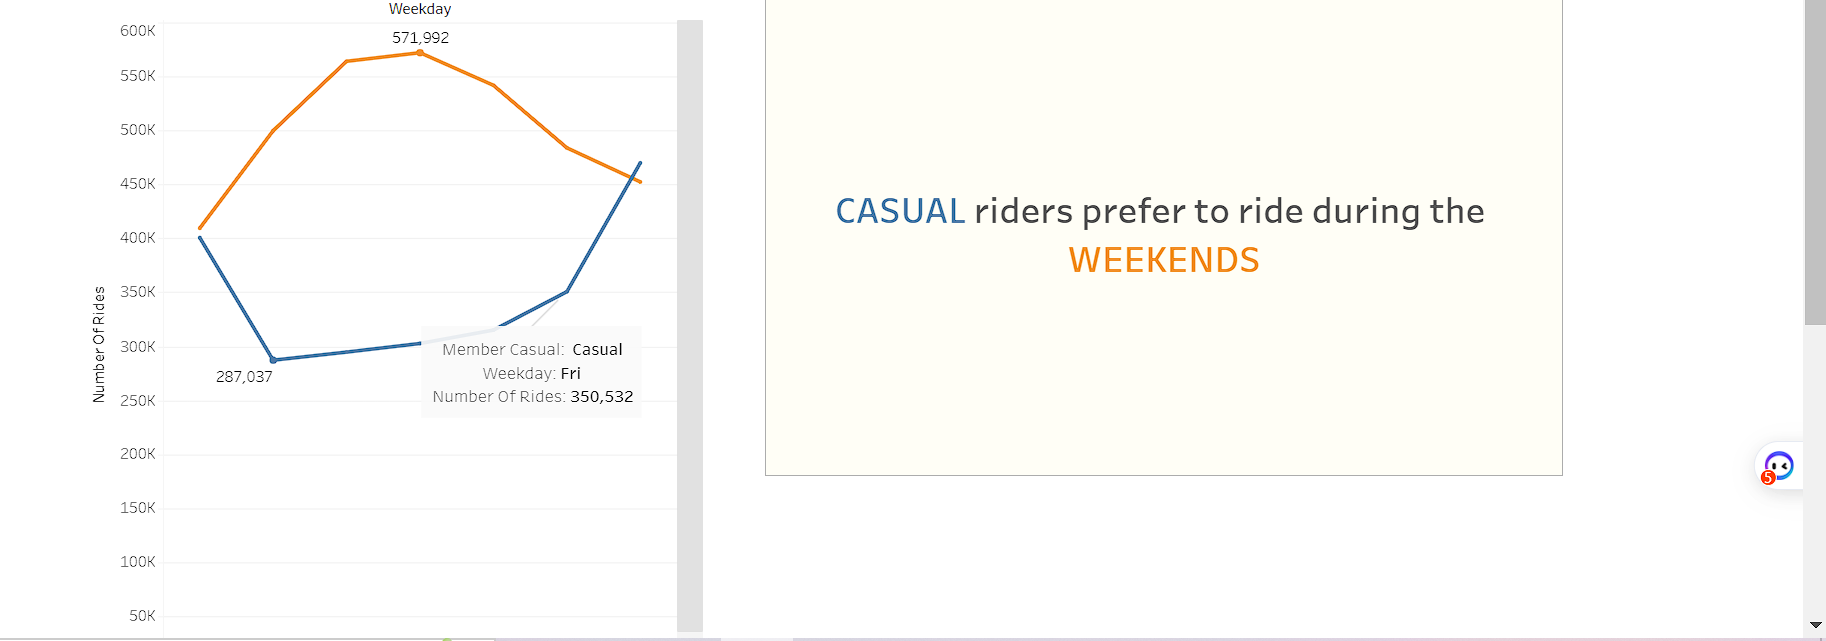
Task: Click the peak point labeled 571,992
Action: pos(420,54)
